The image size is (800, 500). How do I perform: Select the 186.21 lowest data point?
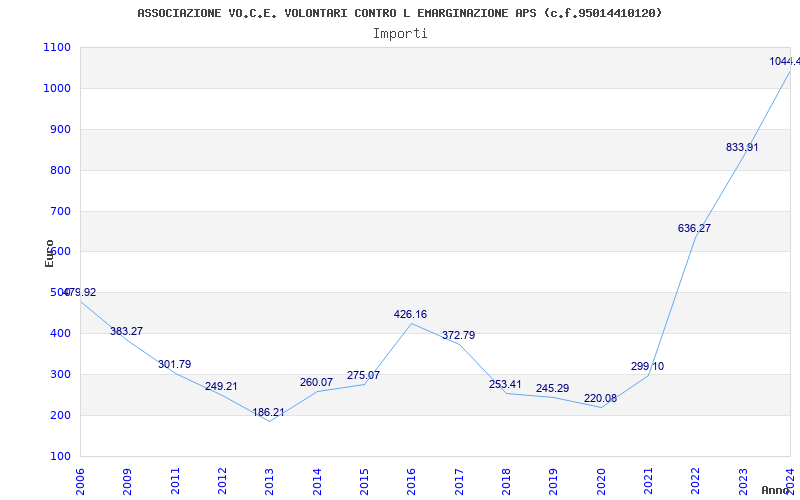coord(268,412)
